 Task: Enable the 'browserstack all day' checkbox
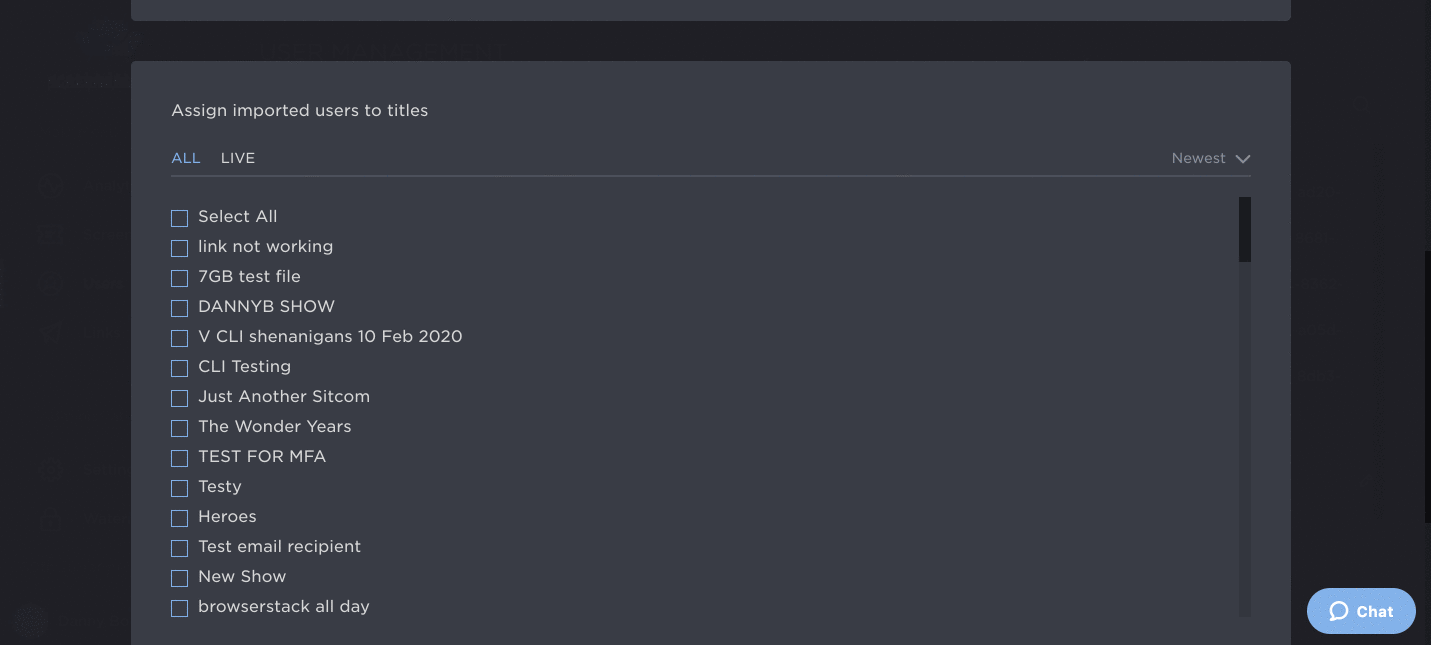coord(179,608)
